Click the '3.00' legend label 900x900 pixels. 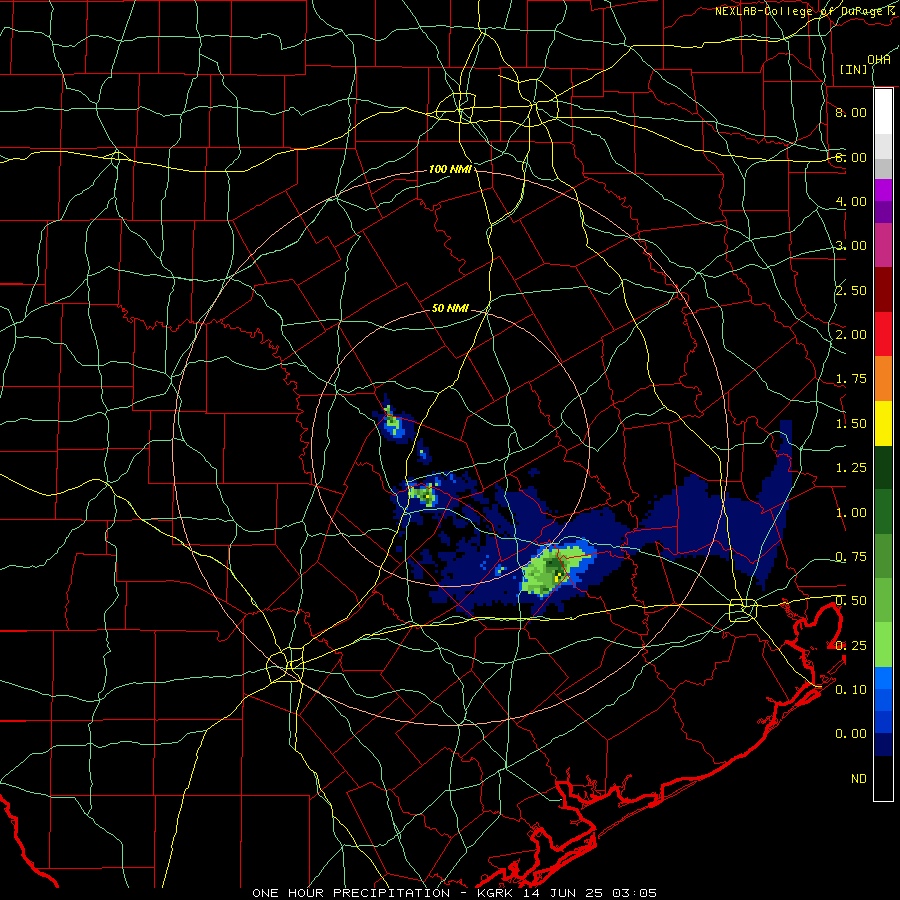[851, 246]
